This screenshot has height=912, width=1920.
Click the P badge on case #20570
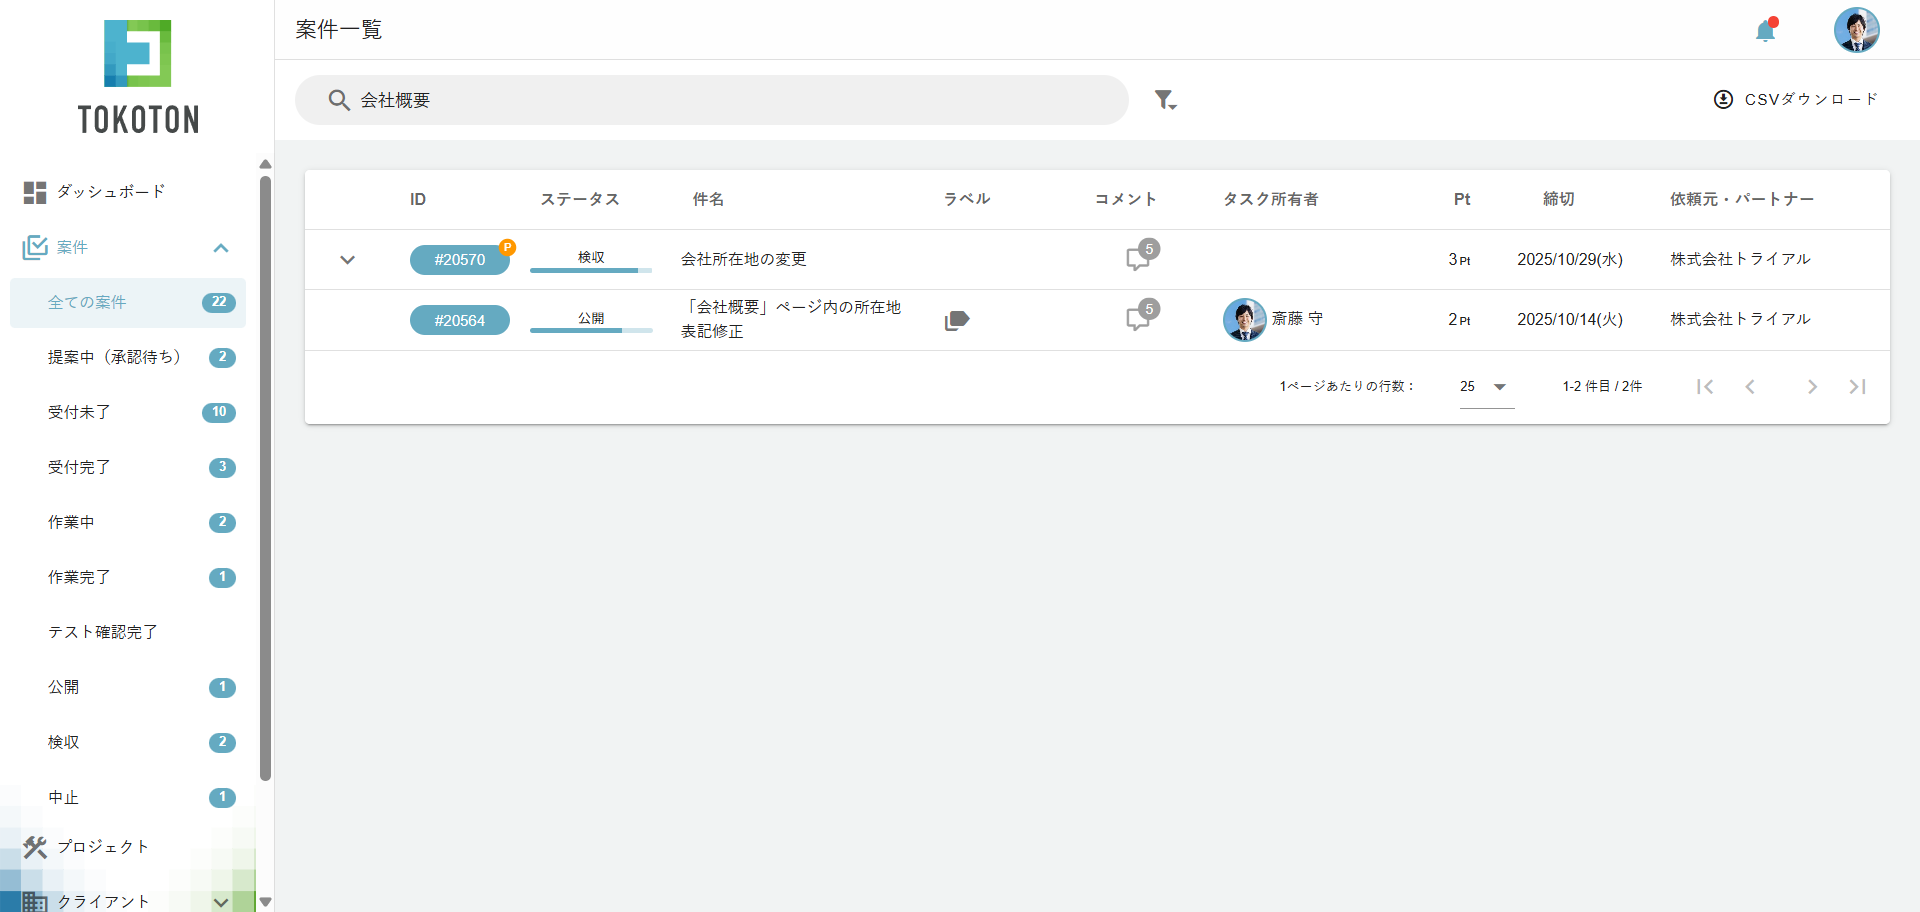pyautogui.click(x=509, y=247)
